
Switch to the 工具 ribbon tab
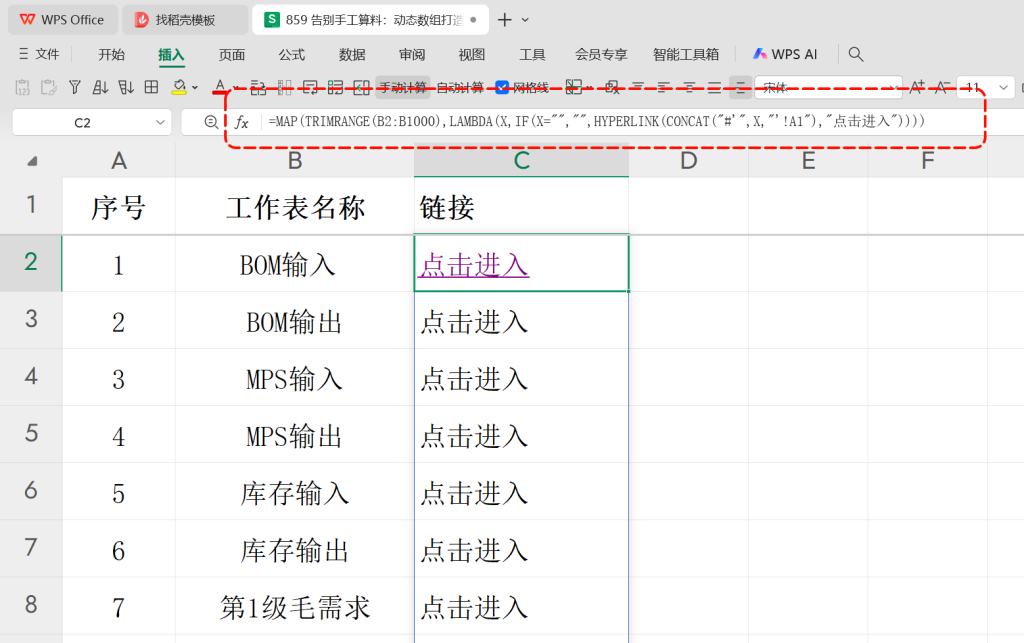pyautogui.click(x=532, y=55)
